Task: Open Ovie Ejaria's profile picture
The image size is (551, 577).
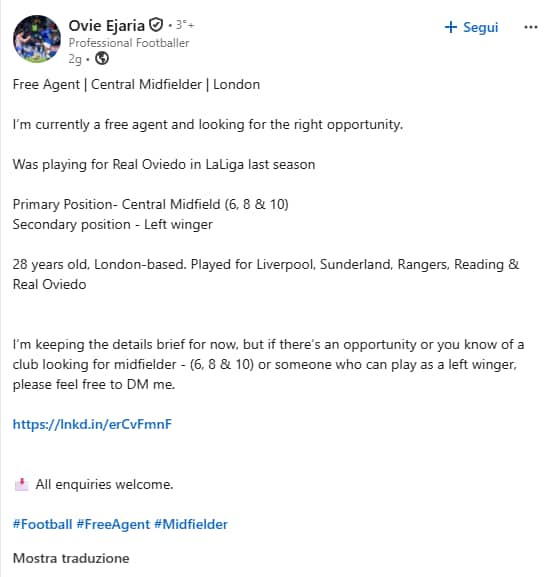Action: pyautogui.click(x=37, y=39)
